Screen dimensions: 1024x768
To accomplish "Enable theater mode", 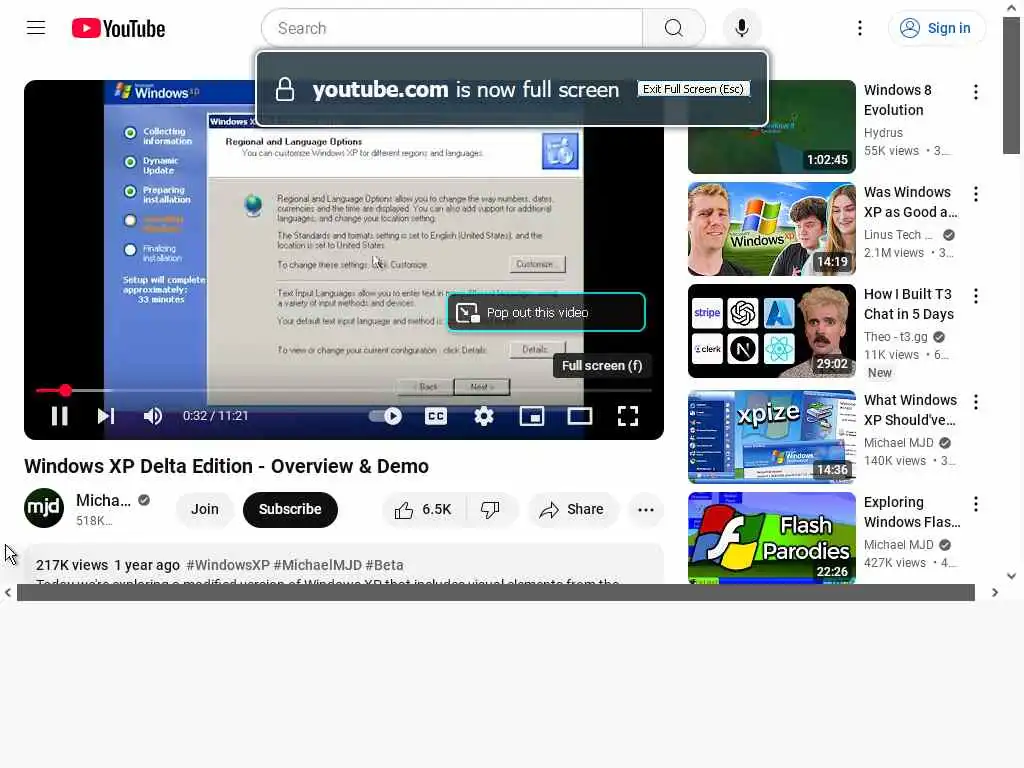I will [x=579, y=416].
